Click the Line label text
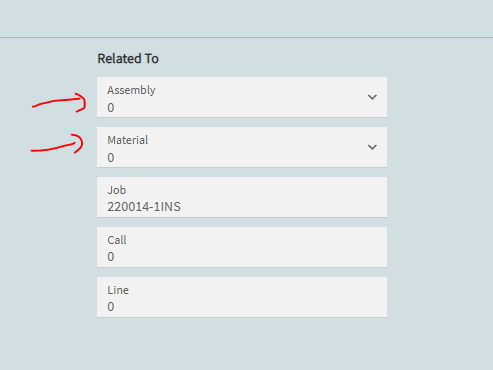 [x=118, y=290]
